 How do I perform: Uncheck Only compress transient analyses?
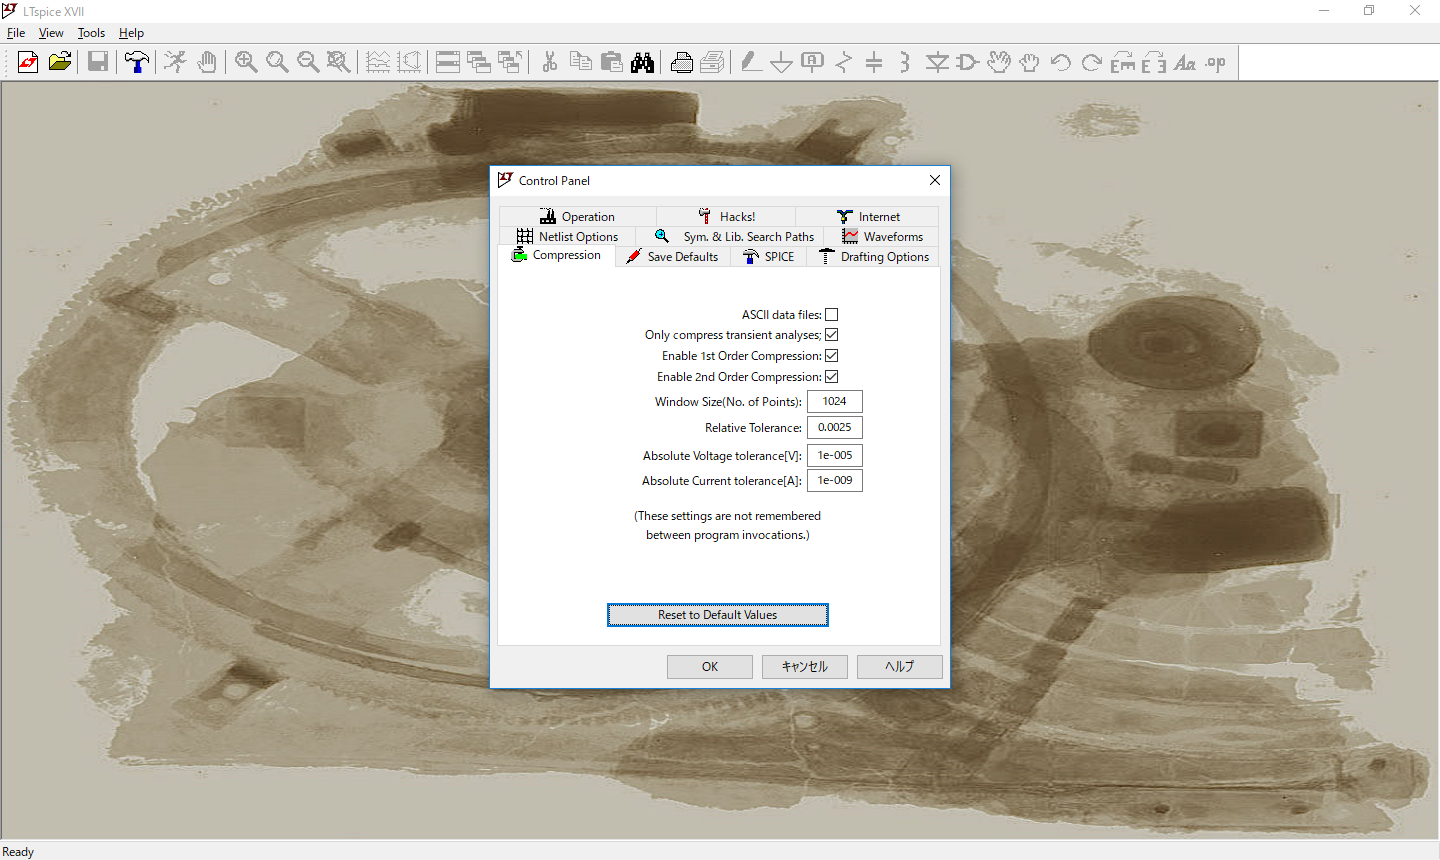click(831, 335)
